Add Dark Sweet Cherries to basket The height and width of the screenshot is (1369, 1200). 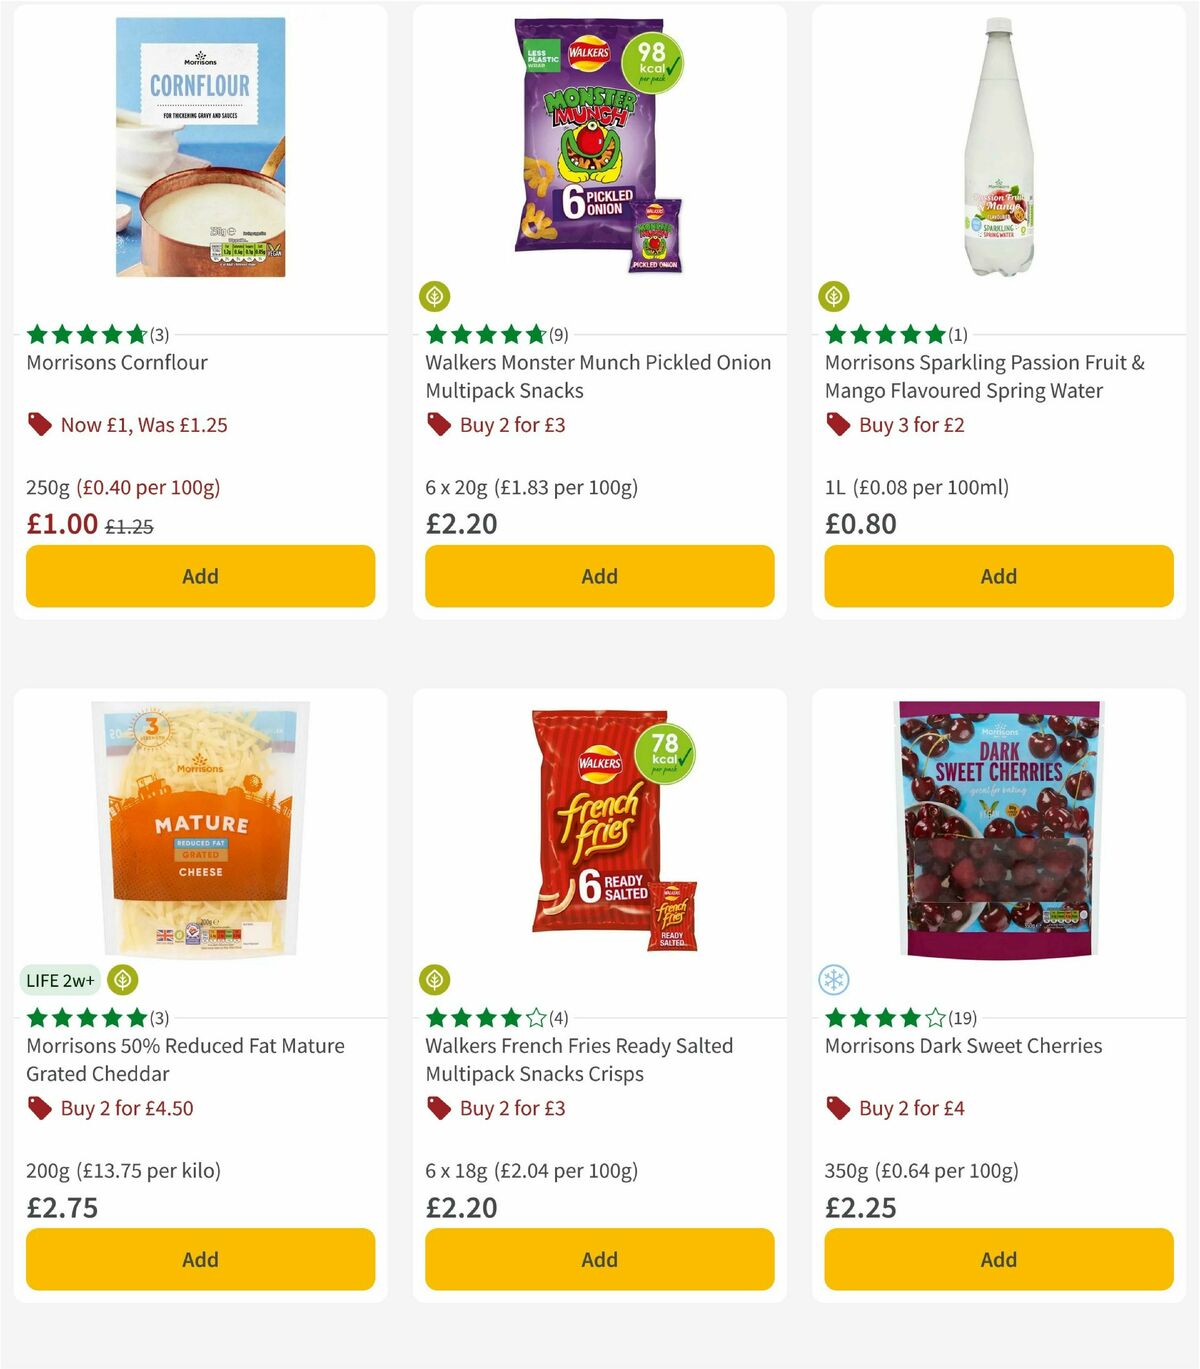(x=998, y=1259)
